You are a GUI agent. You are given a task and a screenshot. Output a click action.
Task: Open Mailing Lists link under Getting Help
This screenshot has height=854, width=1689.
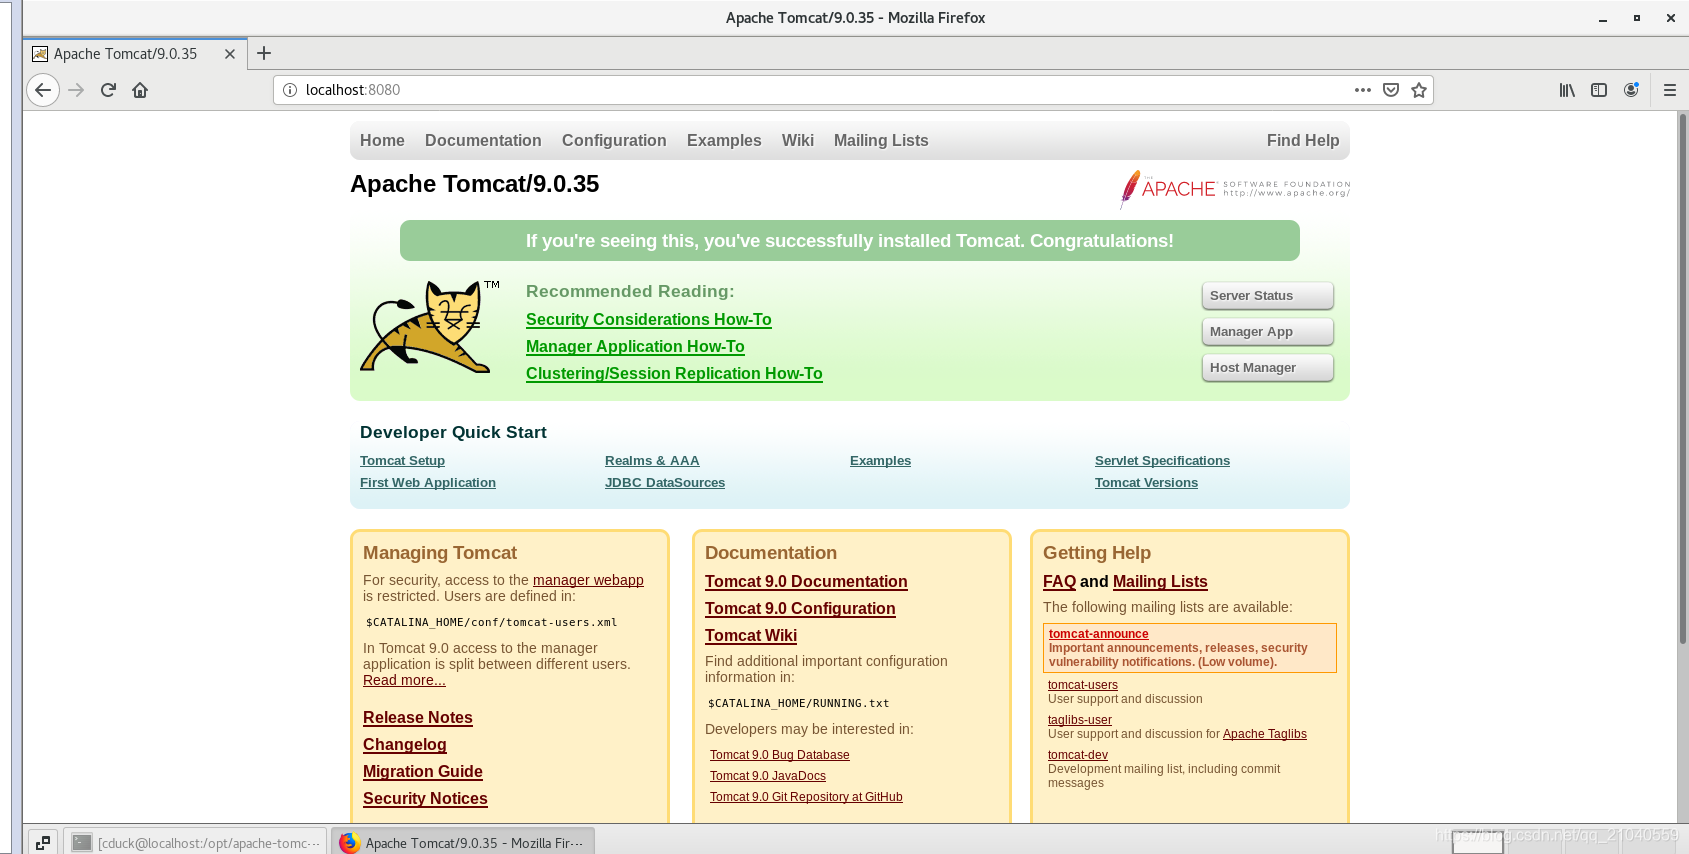[x=1160, y=582]
